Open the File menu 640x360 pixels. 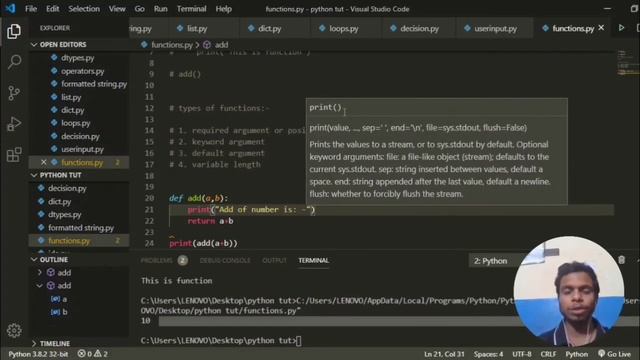31,9
